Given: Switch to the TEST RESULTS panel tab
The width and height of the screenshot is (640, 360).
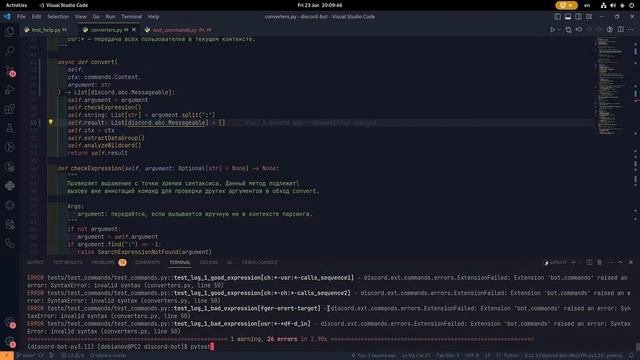Looking at the screenshot, I should pyautogui.click(x=68, y=262).
